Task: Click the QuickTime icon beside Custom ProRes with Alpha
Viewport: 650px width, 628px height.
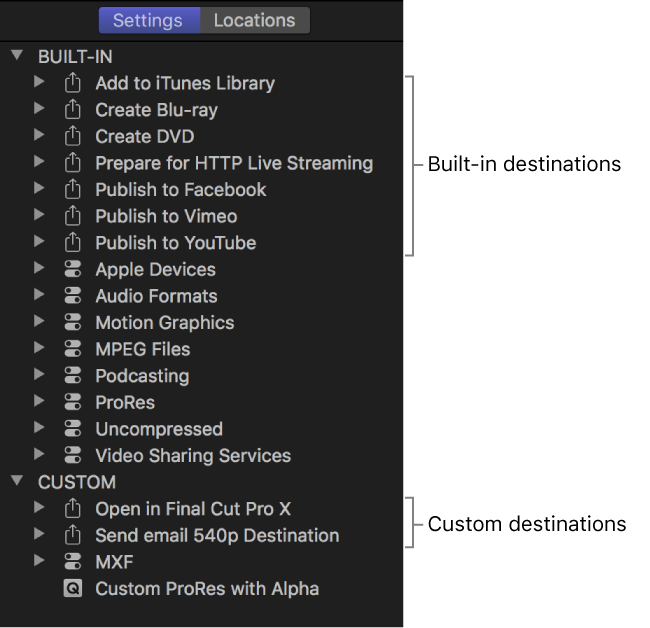Action: coord(73,588)
